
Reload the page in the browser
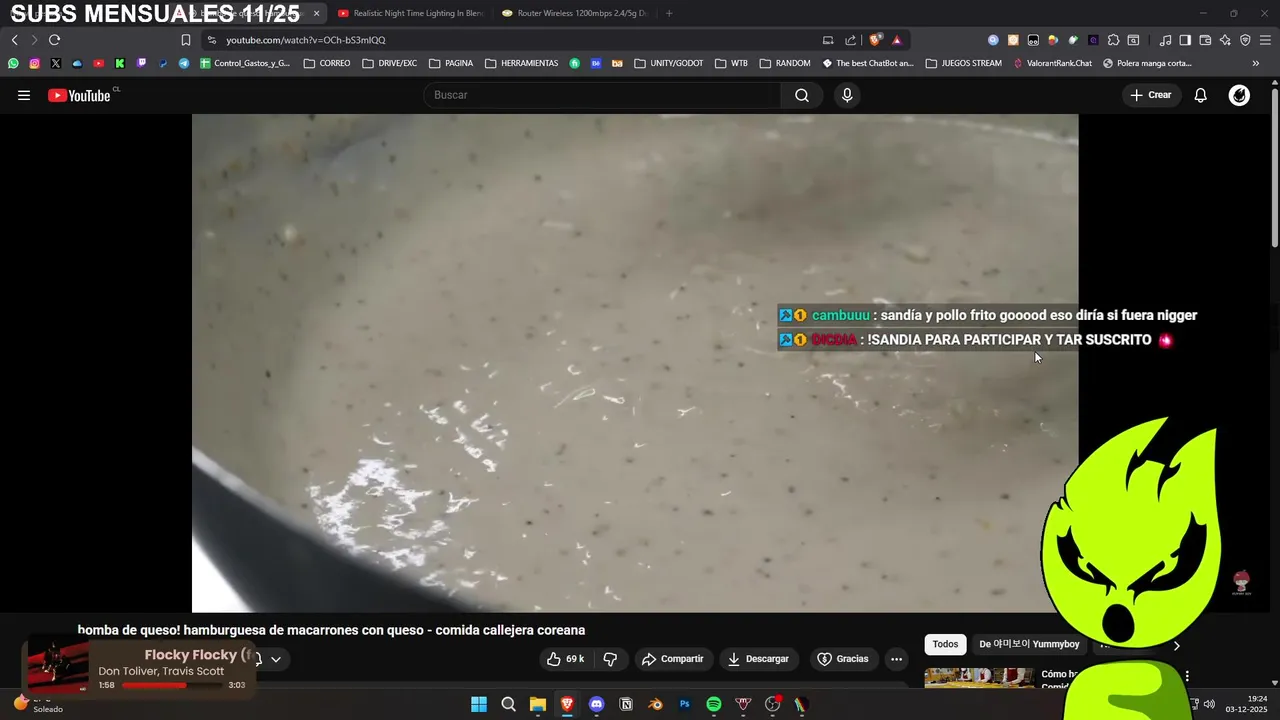tap(55, 40)
